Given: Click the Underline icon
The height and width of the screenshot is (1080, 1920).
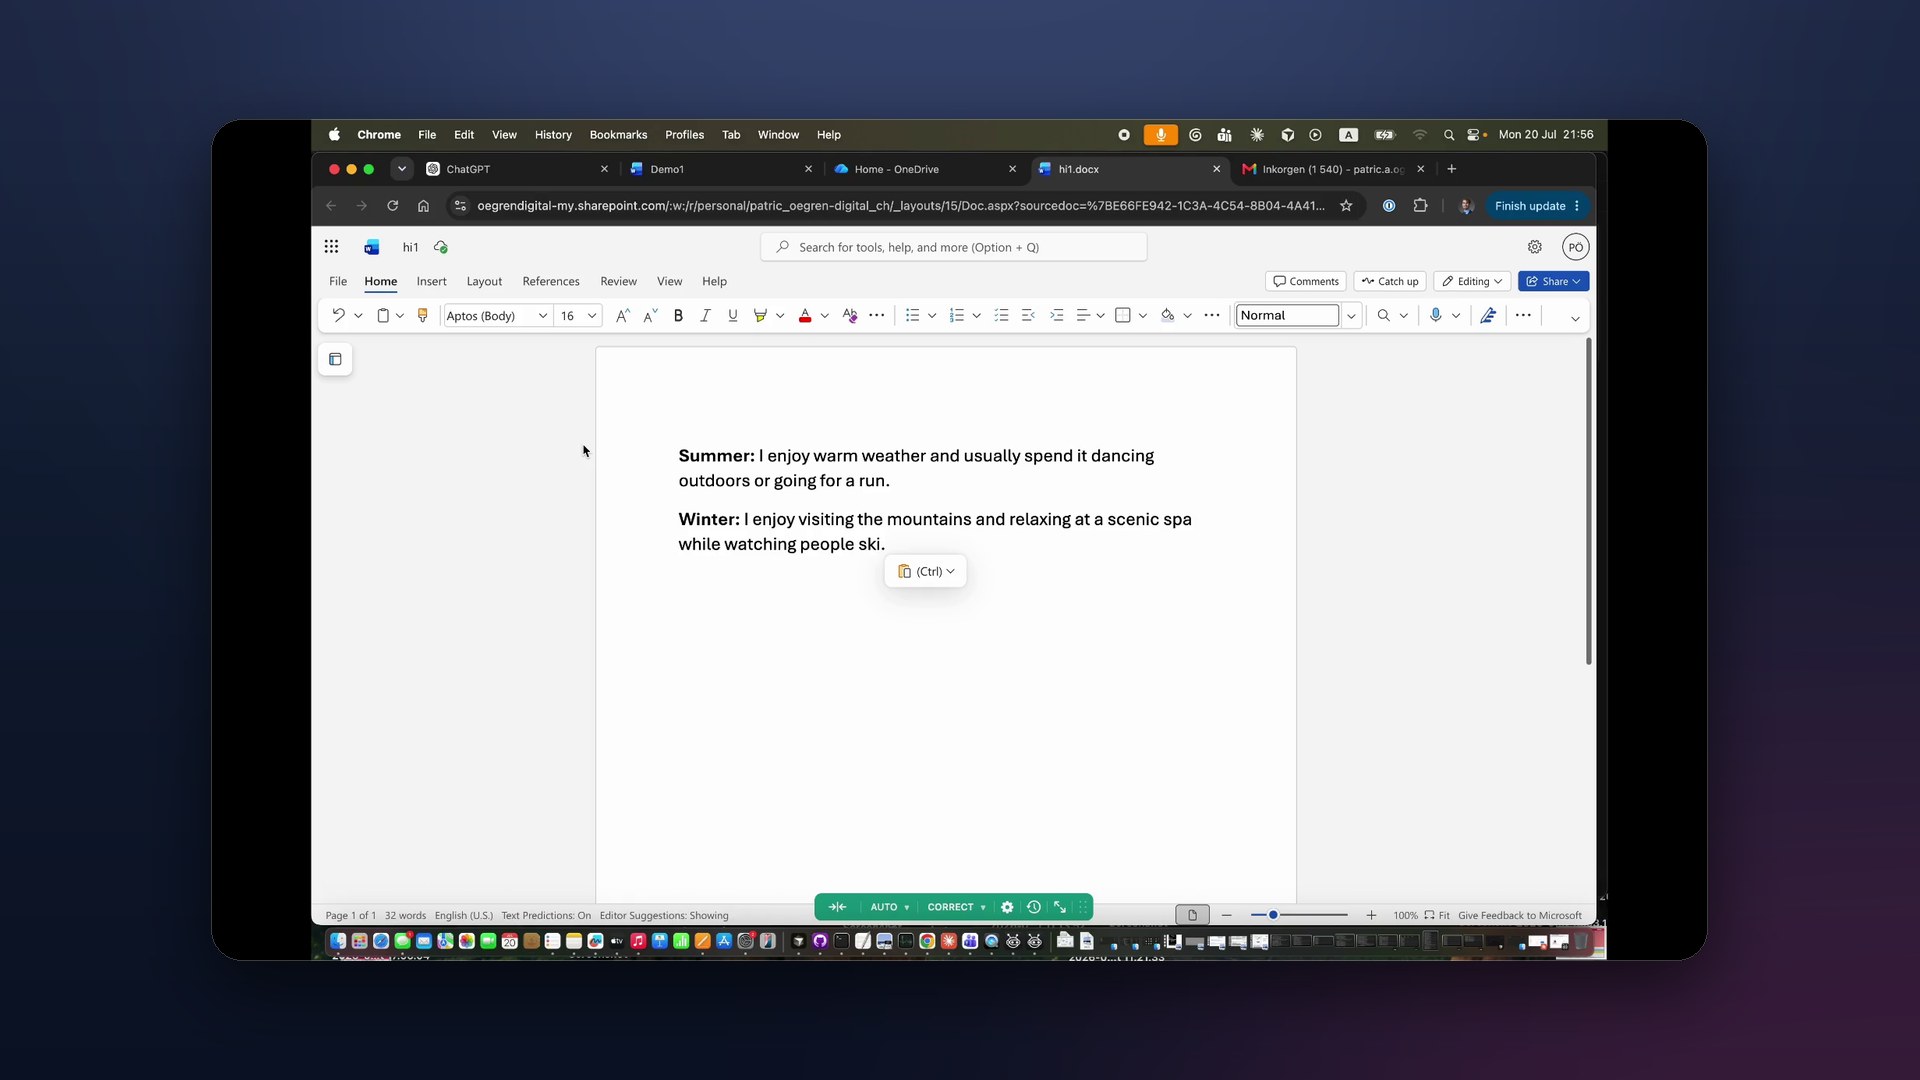Looking at the screenshot, I should [733, 316].
